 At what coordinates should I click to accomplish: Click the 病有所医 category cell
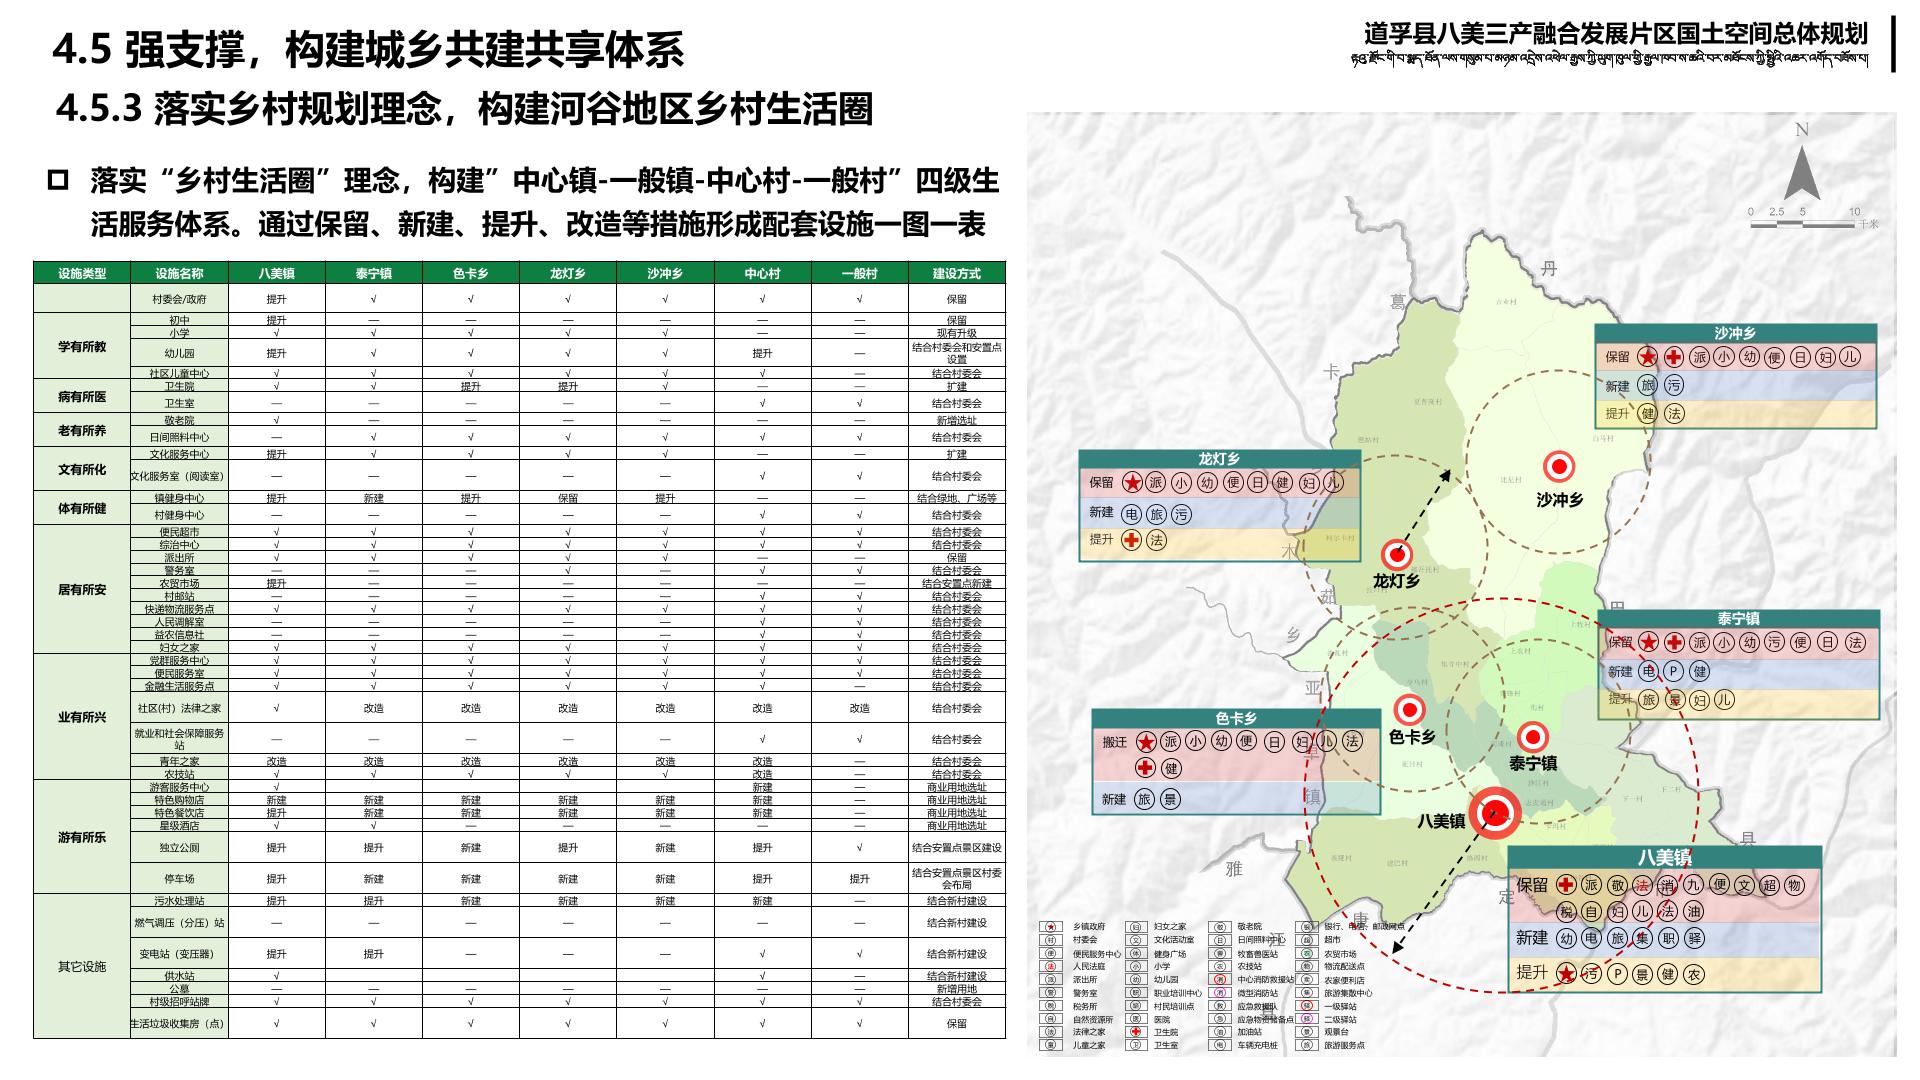point(82,396)
